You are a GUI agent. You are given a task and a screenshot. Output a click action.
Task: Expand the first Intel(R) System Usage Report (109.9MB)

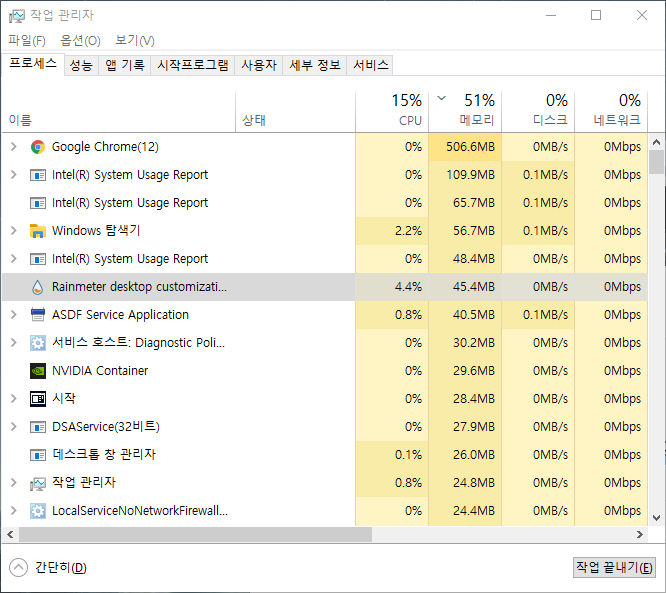[x=14, y=175]
